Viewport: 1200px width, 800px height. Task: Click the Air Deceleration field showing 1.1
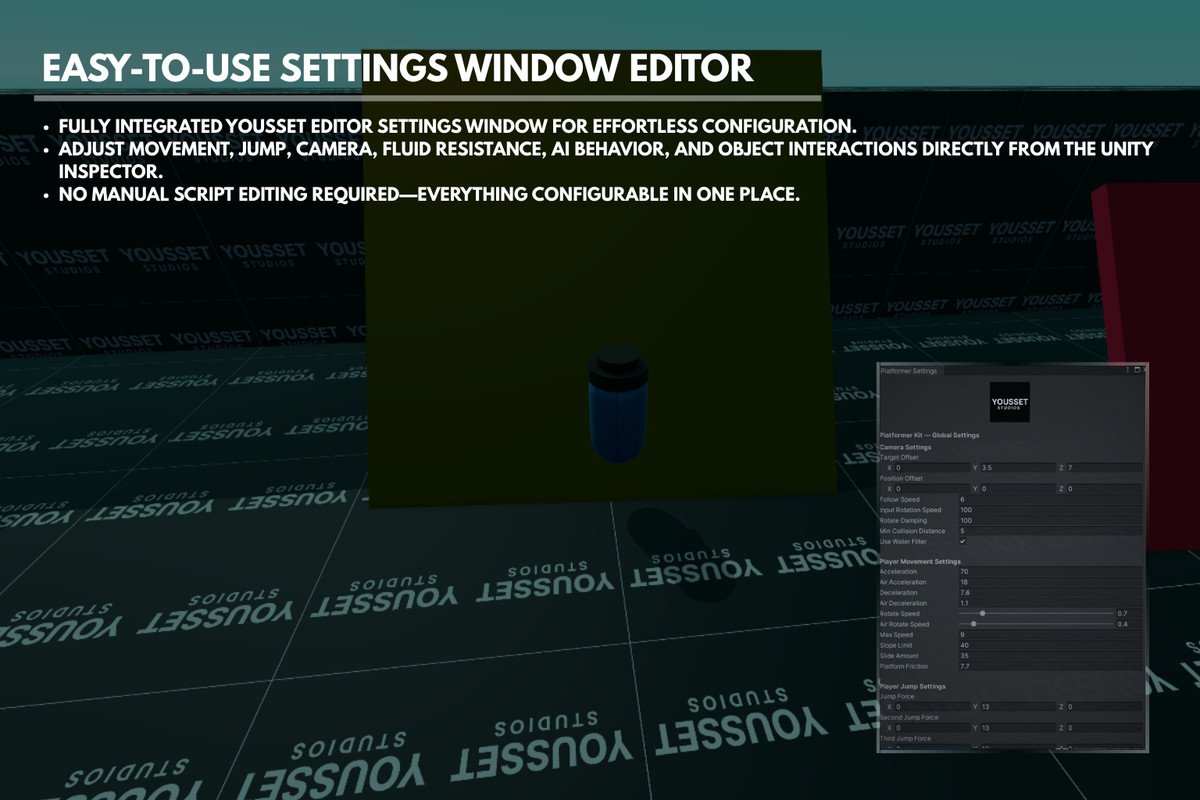1050,603
